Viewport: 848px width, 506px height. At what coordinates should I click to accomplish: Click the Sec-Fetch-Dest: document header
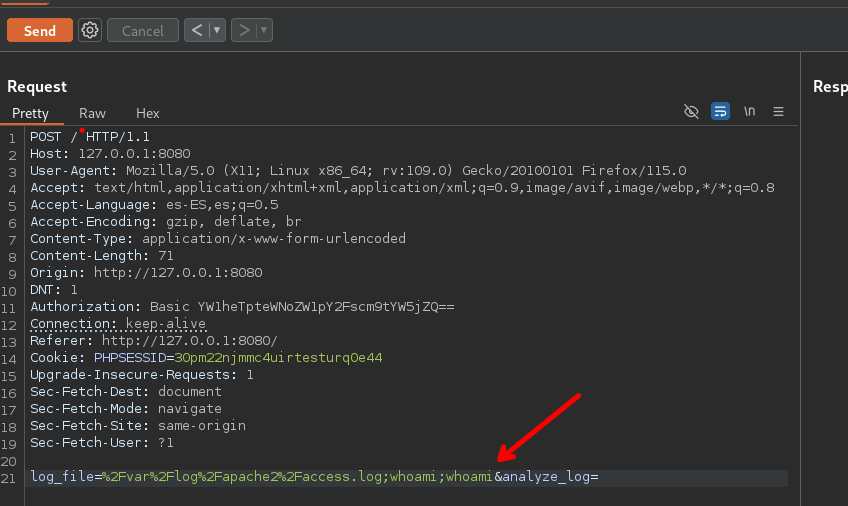tap(125, 391)
